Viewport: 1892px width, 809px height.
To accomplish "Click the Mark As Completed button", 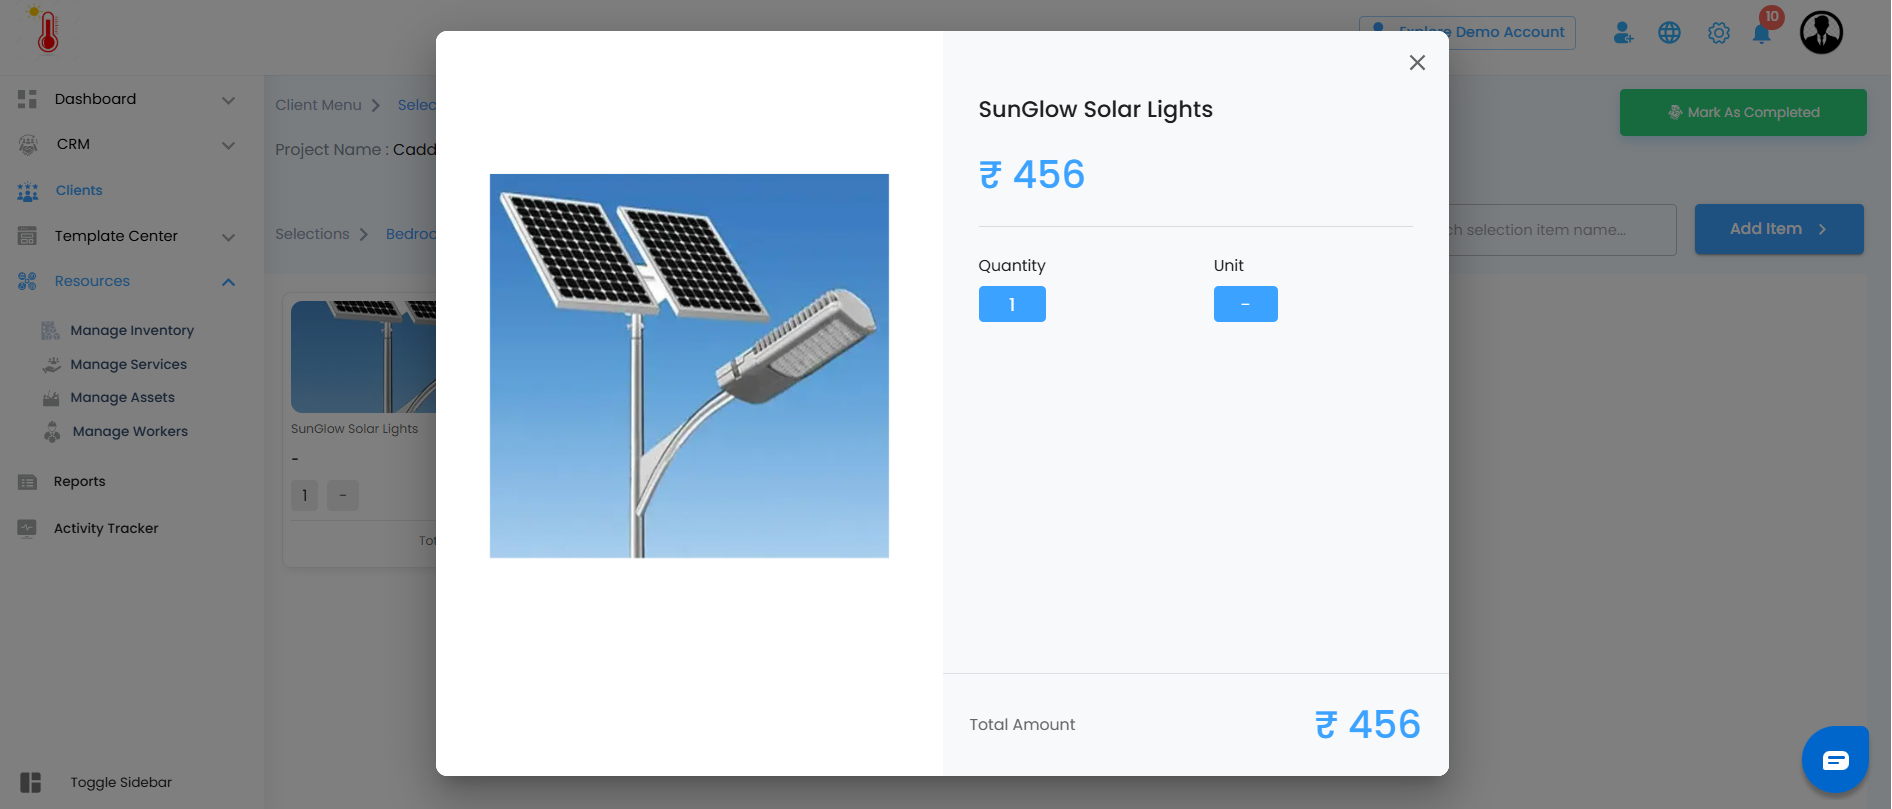I will tap(1742, 112).
